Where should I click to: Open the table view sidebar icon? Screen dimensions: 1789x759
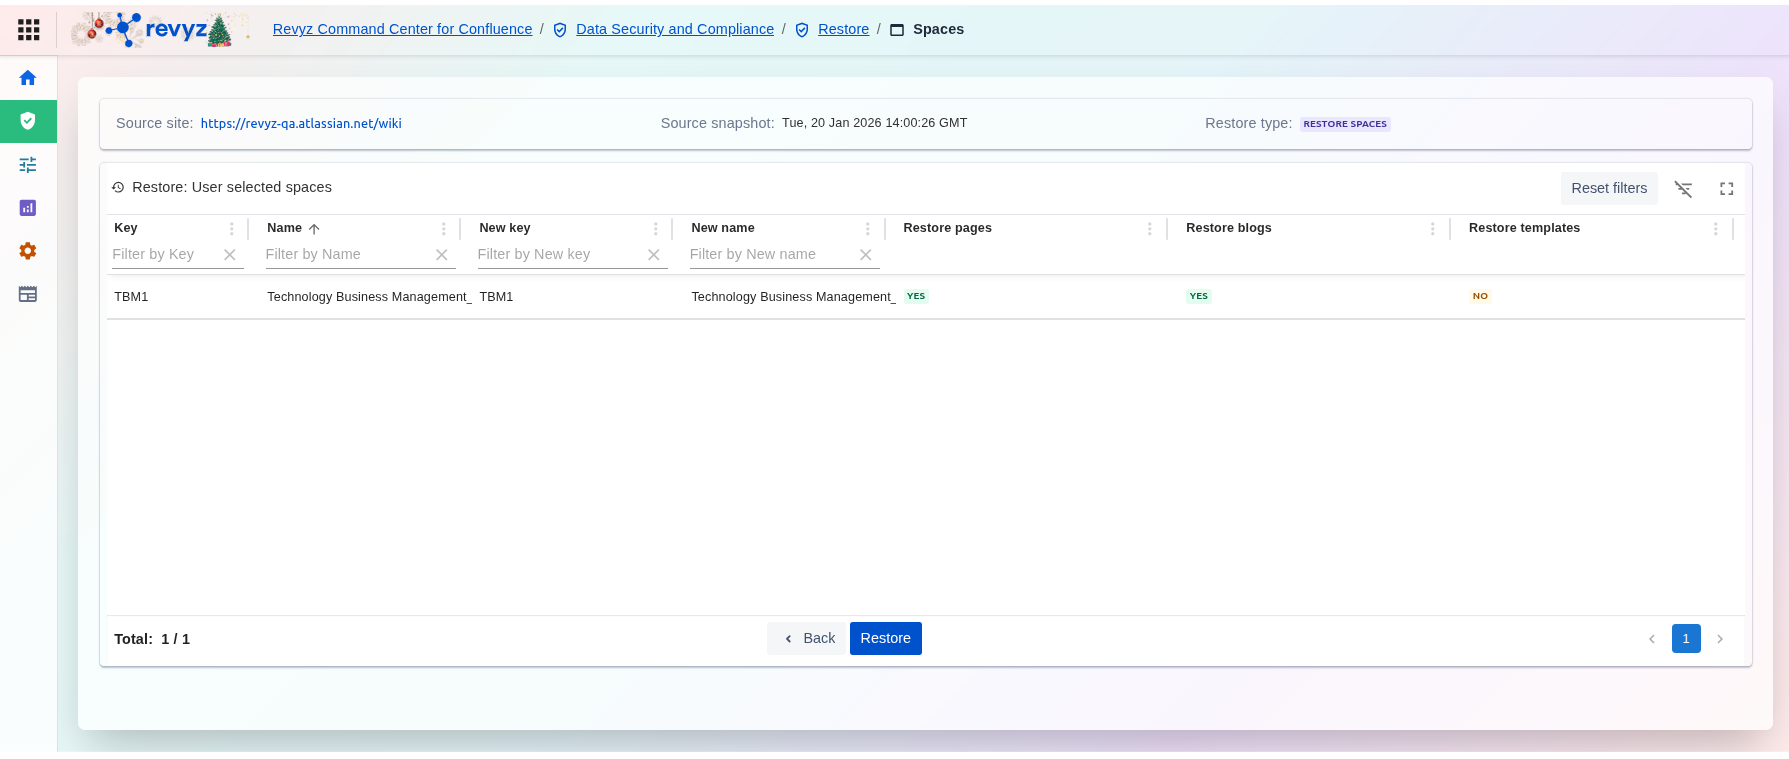pos(28,294)
